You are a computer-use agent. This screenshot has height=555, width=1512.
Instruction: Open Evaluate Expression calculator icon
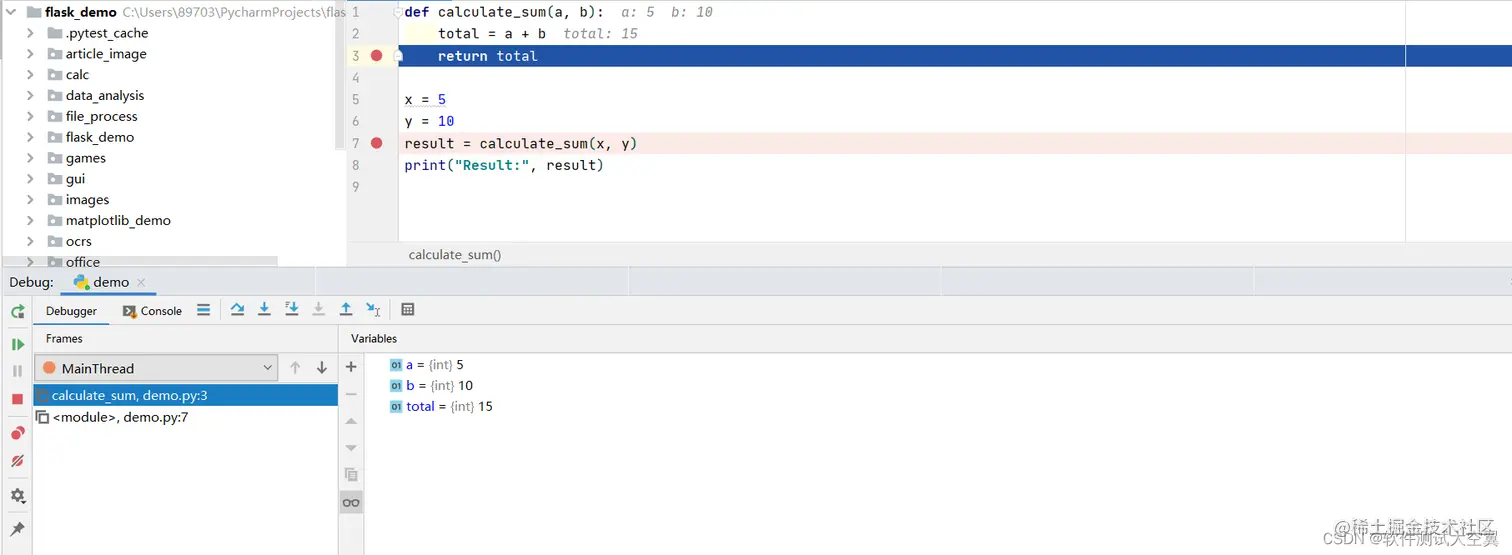pyautogui.click(x=408, y=310)
